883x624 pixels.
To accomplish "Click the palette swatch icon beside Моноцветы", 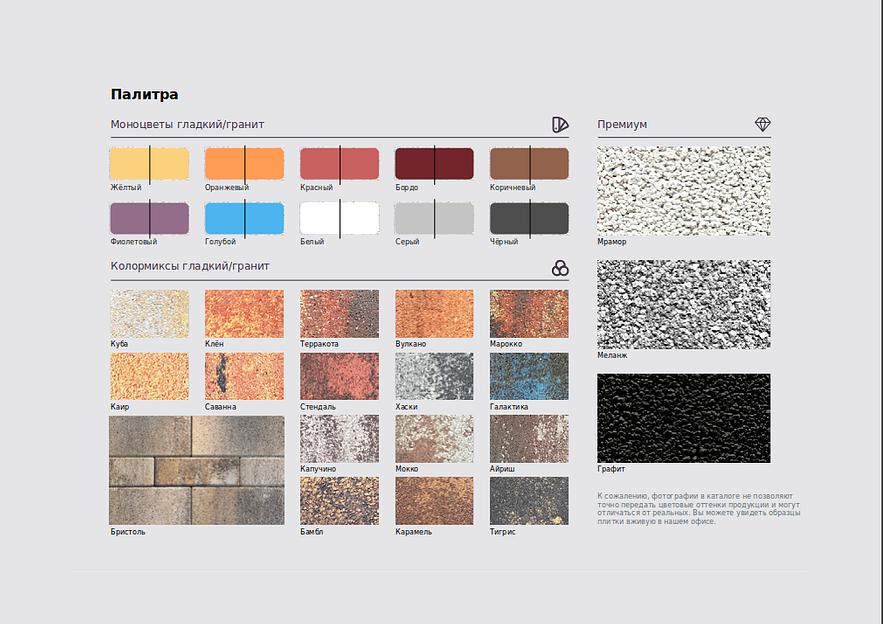I will tap(560, 124).
